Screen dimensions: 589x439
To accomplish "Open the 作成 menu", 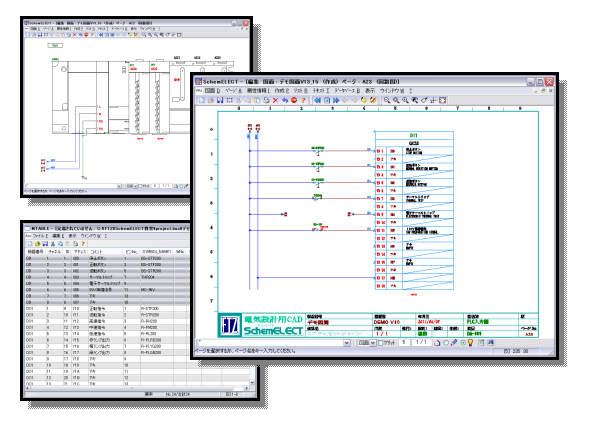I will point(282,91).
